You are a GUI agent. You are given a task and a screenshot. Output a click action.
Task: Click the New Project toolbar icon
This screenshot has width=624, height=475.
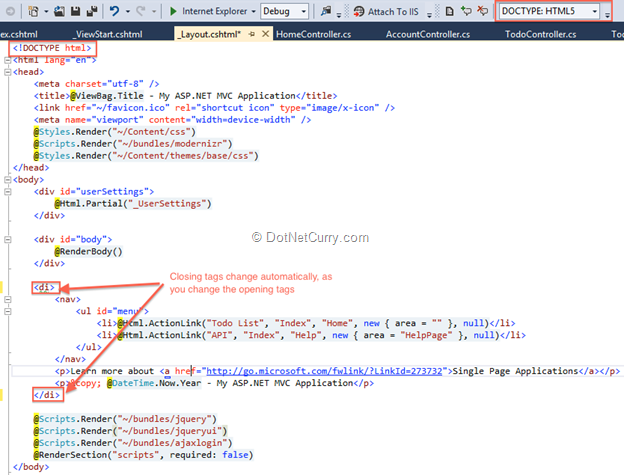click(33, 11)
